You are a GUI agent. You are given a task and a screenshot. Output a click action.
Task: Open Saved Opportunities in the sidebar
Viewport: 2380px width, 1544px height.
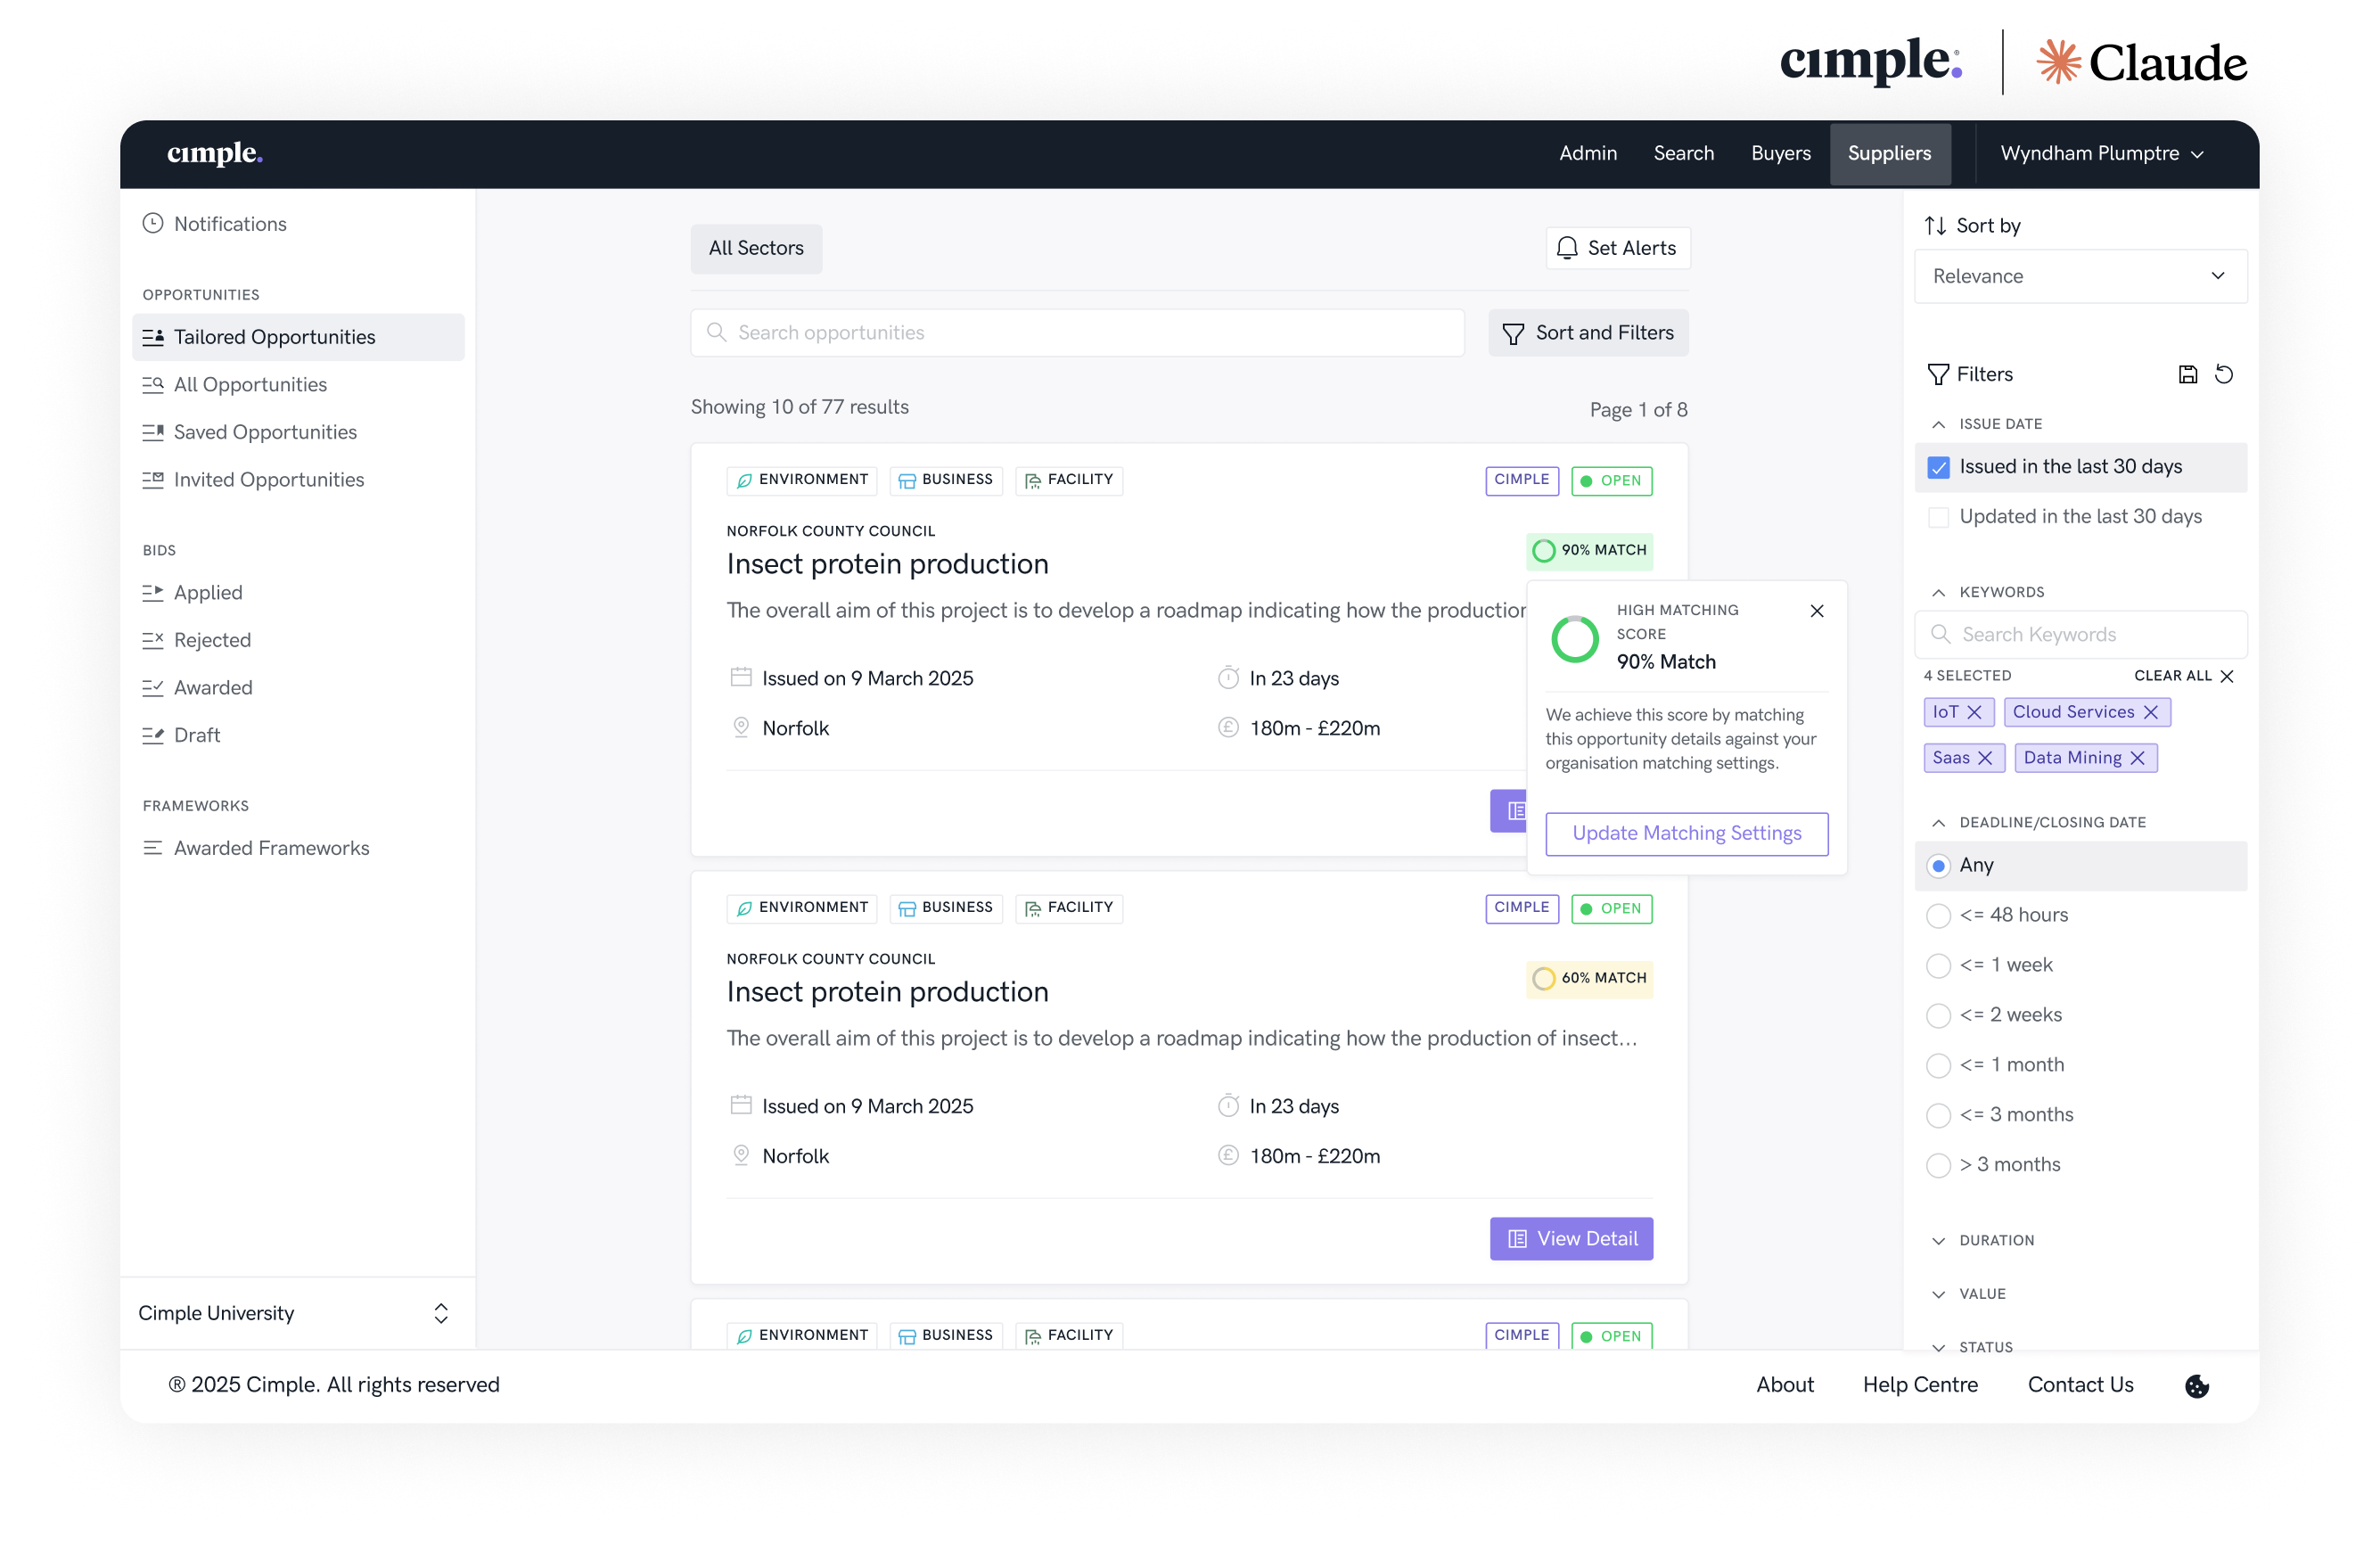coord(298,432)
